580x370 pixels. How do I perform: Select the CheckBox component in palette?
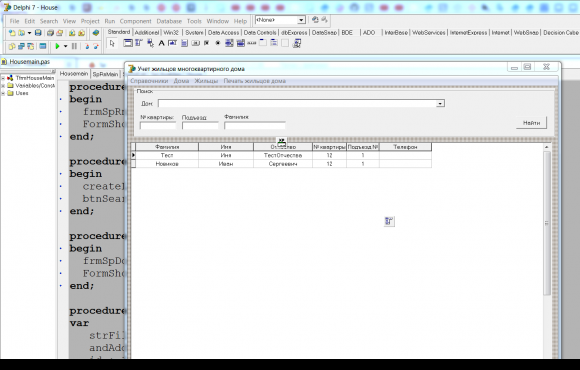206,43
